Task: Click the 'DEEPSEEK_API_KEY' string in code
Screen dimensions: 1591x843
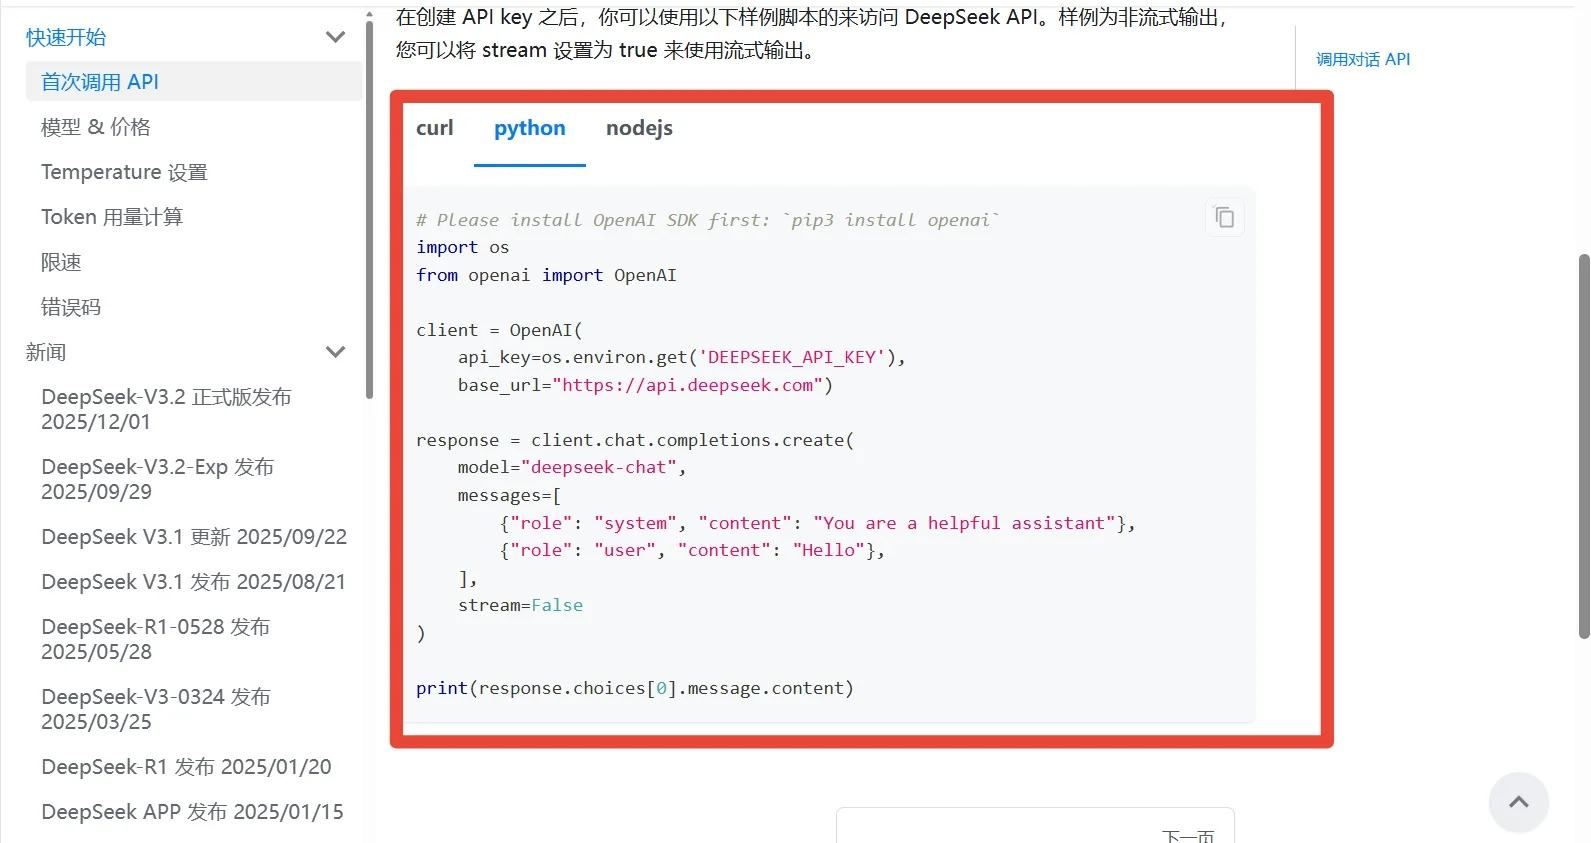Action: pyautogui.click(x=792, y=357)
